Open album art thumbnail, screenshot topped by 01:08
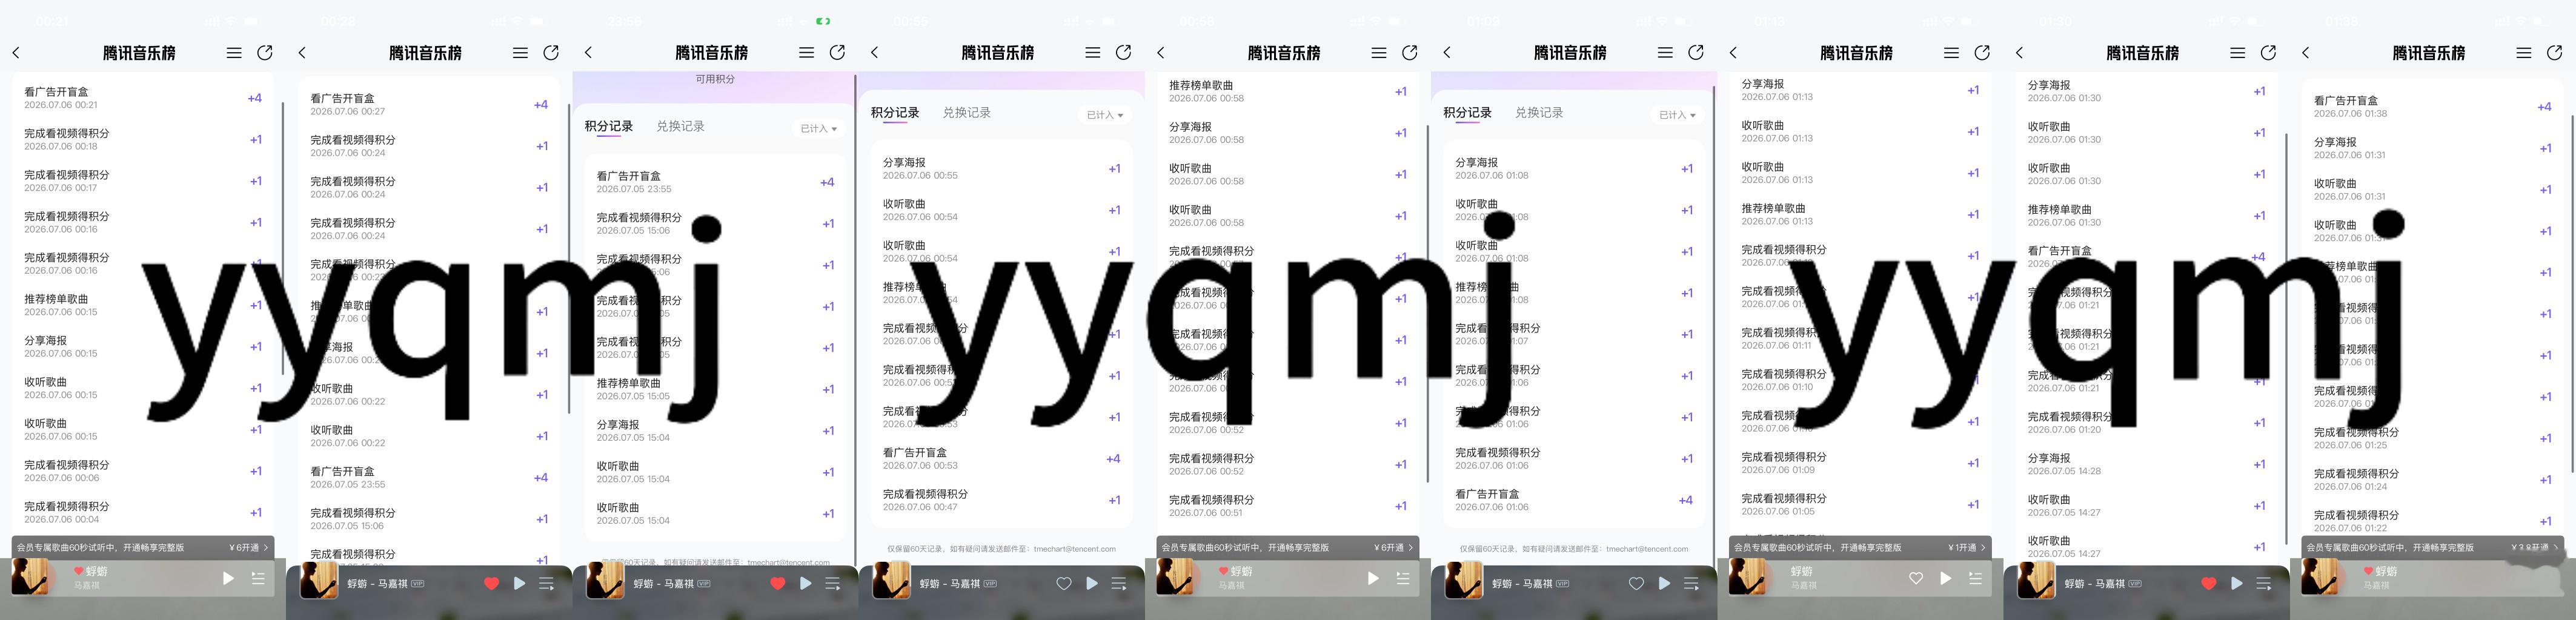Screen dimensions: 2576x620 coord(1464,580)
